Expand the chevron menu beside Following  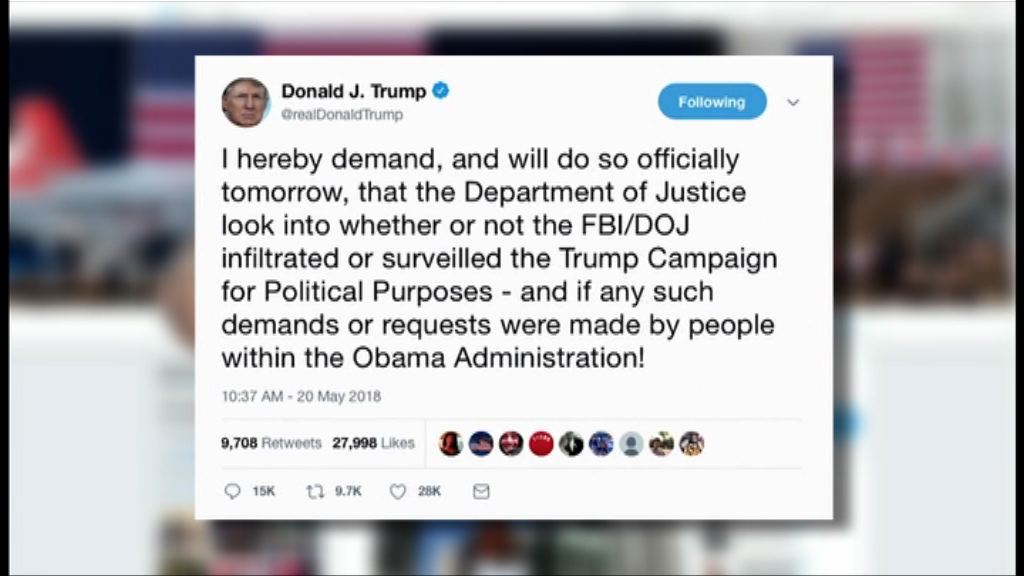[x=793, y=103]
